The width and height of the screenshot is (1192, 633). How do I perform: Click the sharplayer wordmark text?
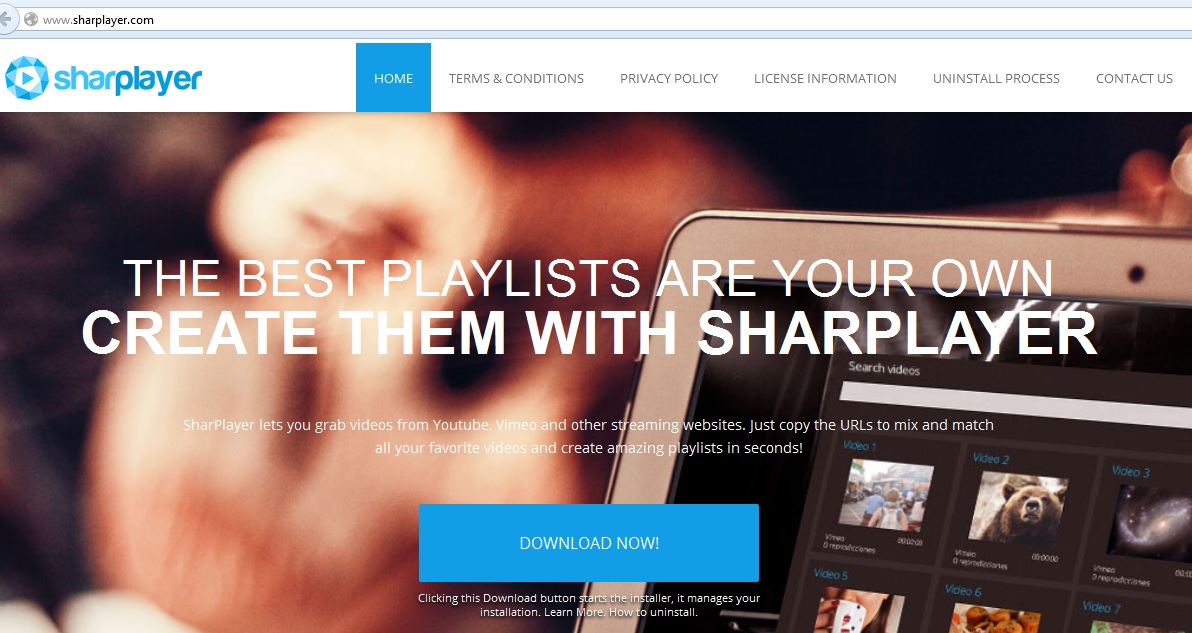[x=128, y=78]
